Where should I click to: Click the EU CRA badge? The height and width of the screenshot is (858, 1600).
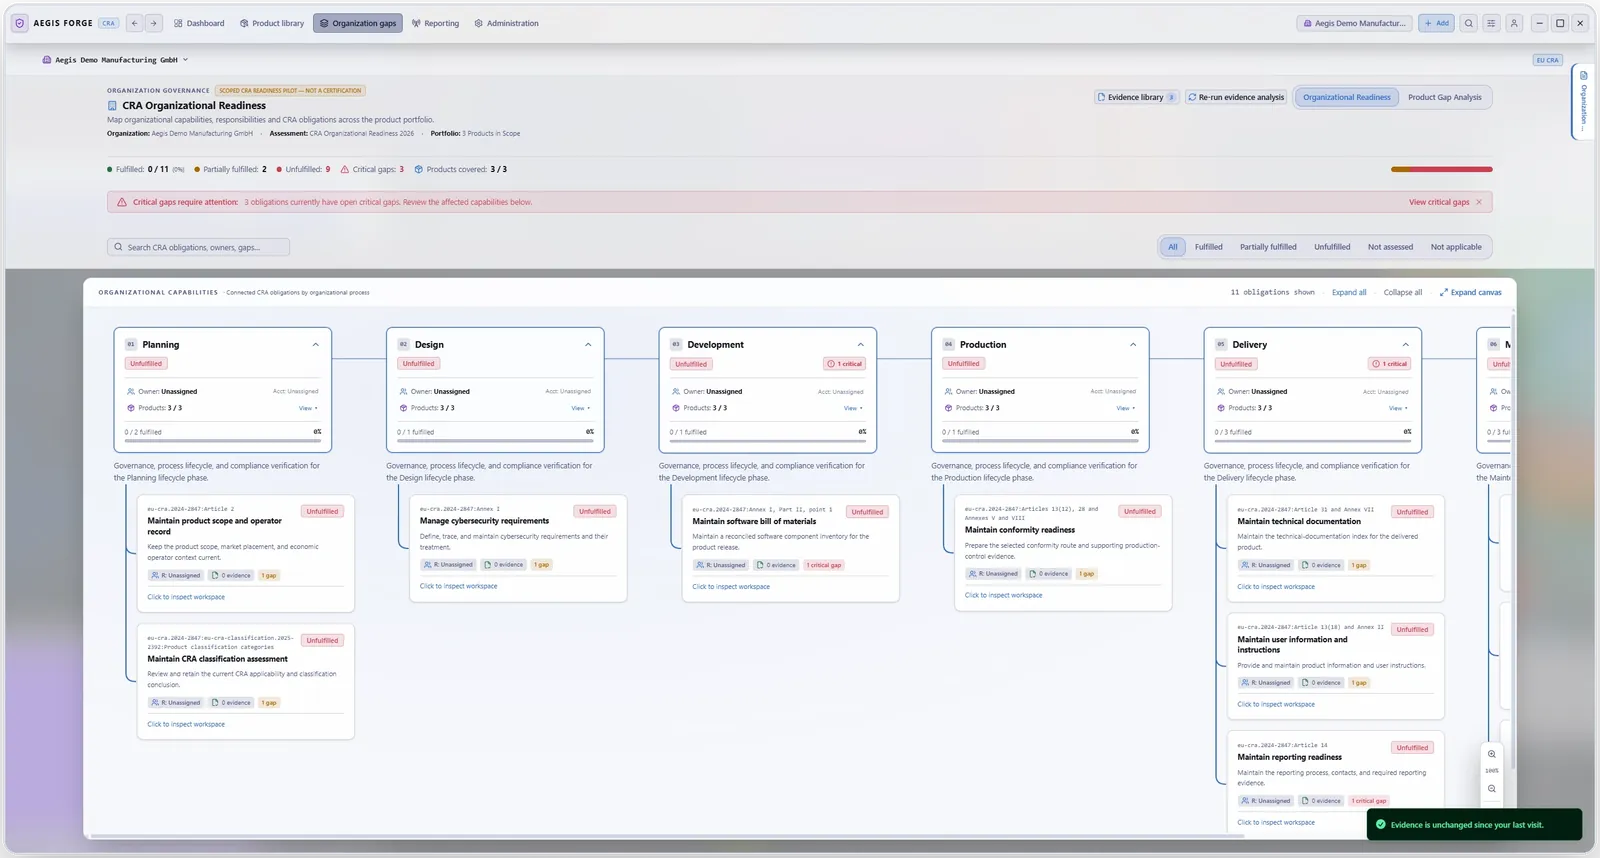(1547, 60)
